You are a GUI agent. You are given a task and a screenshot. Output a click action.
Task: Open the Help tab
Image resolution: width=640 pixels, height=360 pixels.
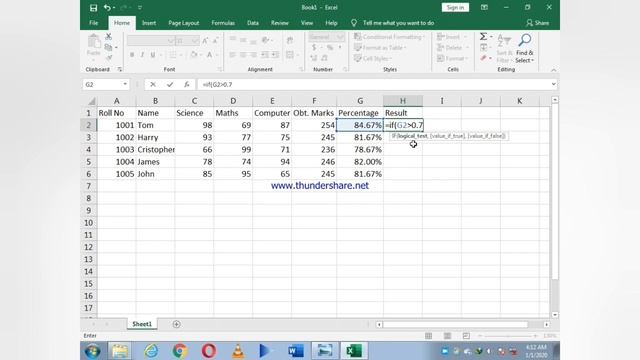coord(331,23)
